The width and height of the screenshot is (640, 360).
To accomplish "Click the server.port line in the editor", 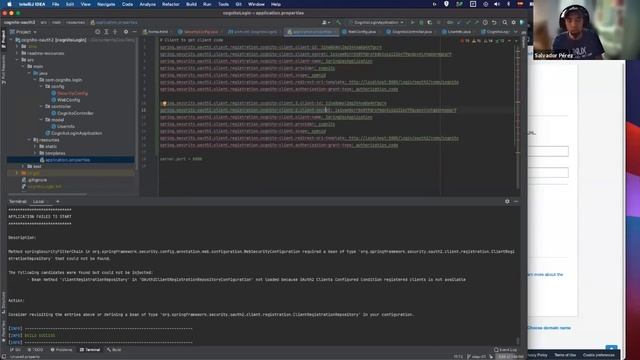I will pos(181,159).
